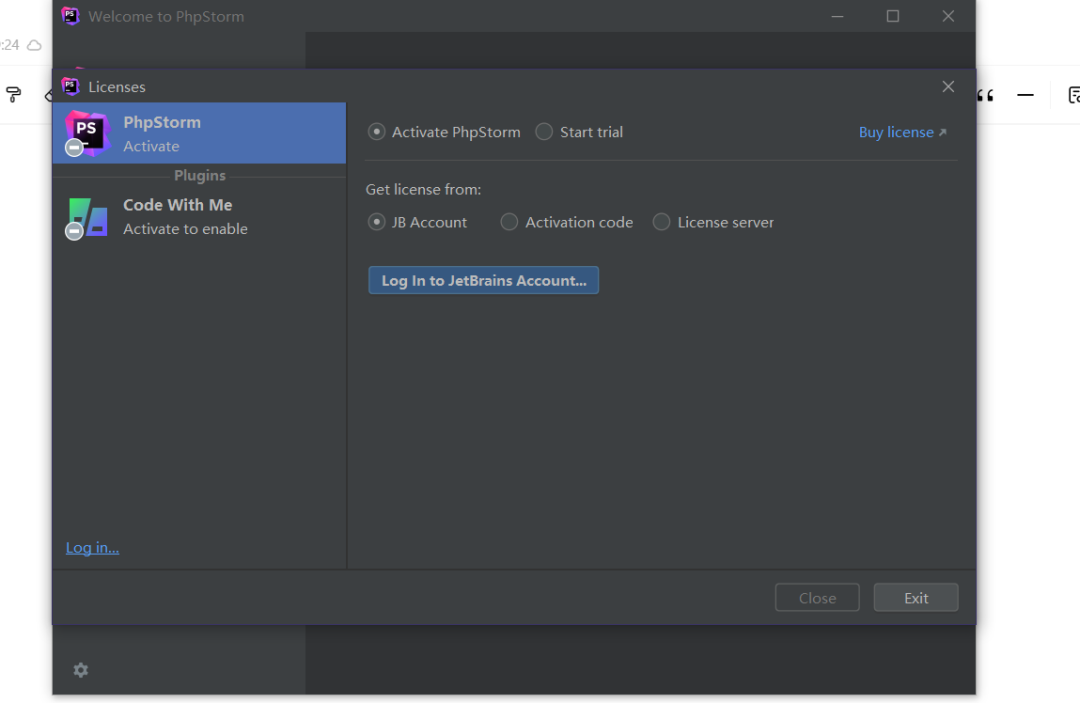Close the Licenses dialog
This screenshot has width=1080, height=703.
tap(948, 87)
